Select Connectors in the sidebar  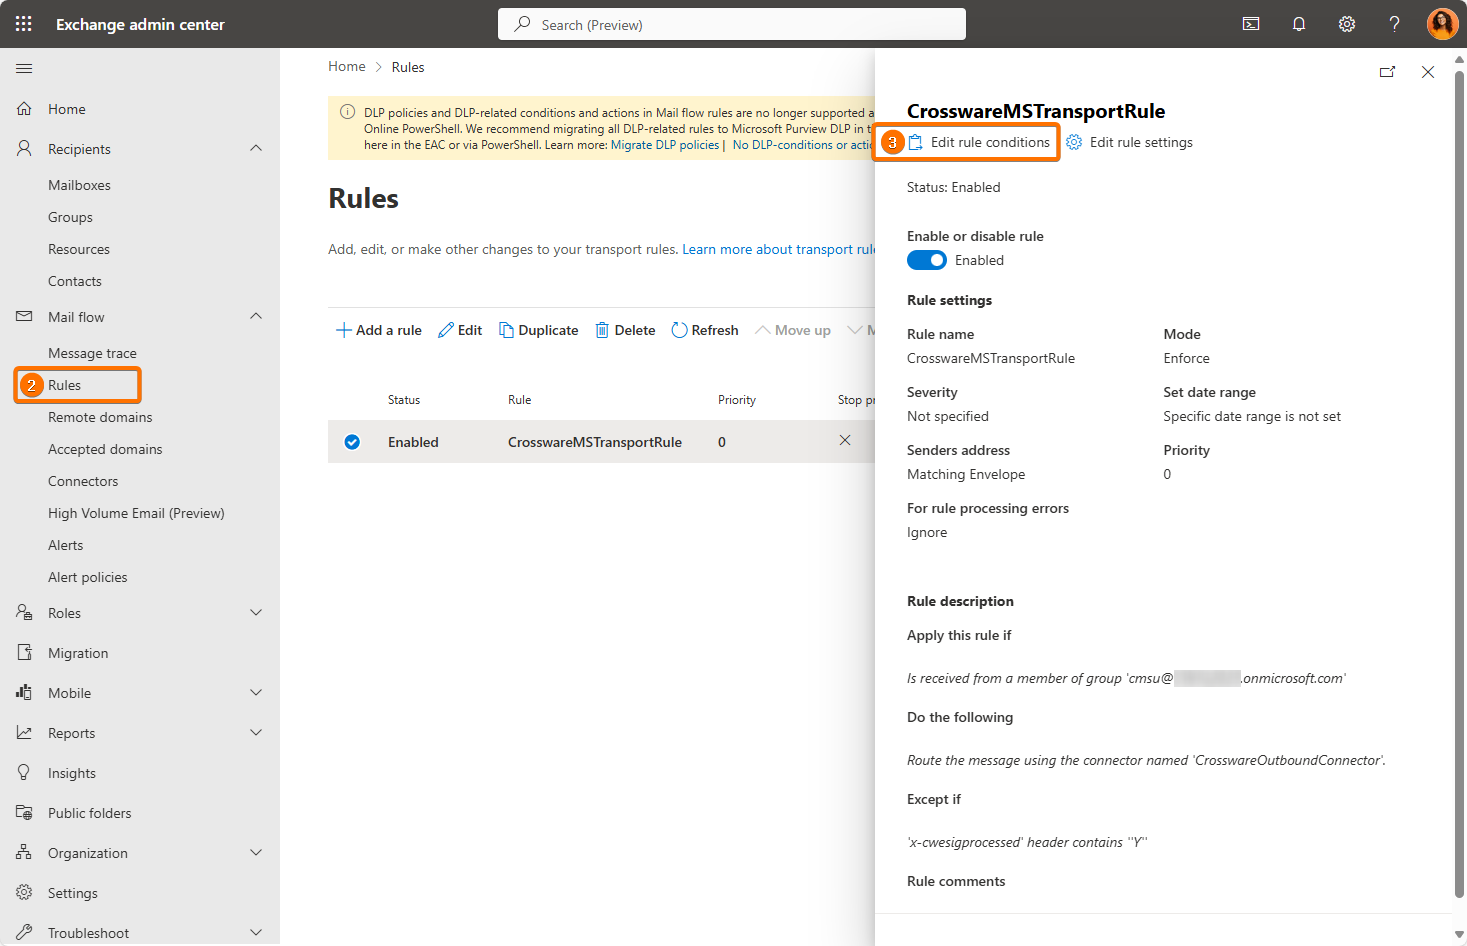tap(83, 481)
